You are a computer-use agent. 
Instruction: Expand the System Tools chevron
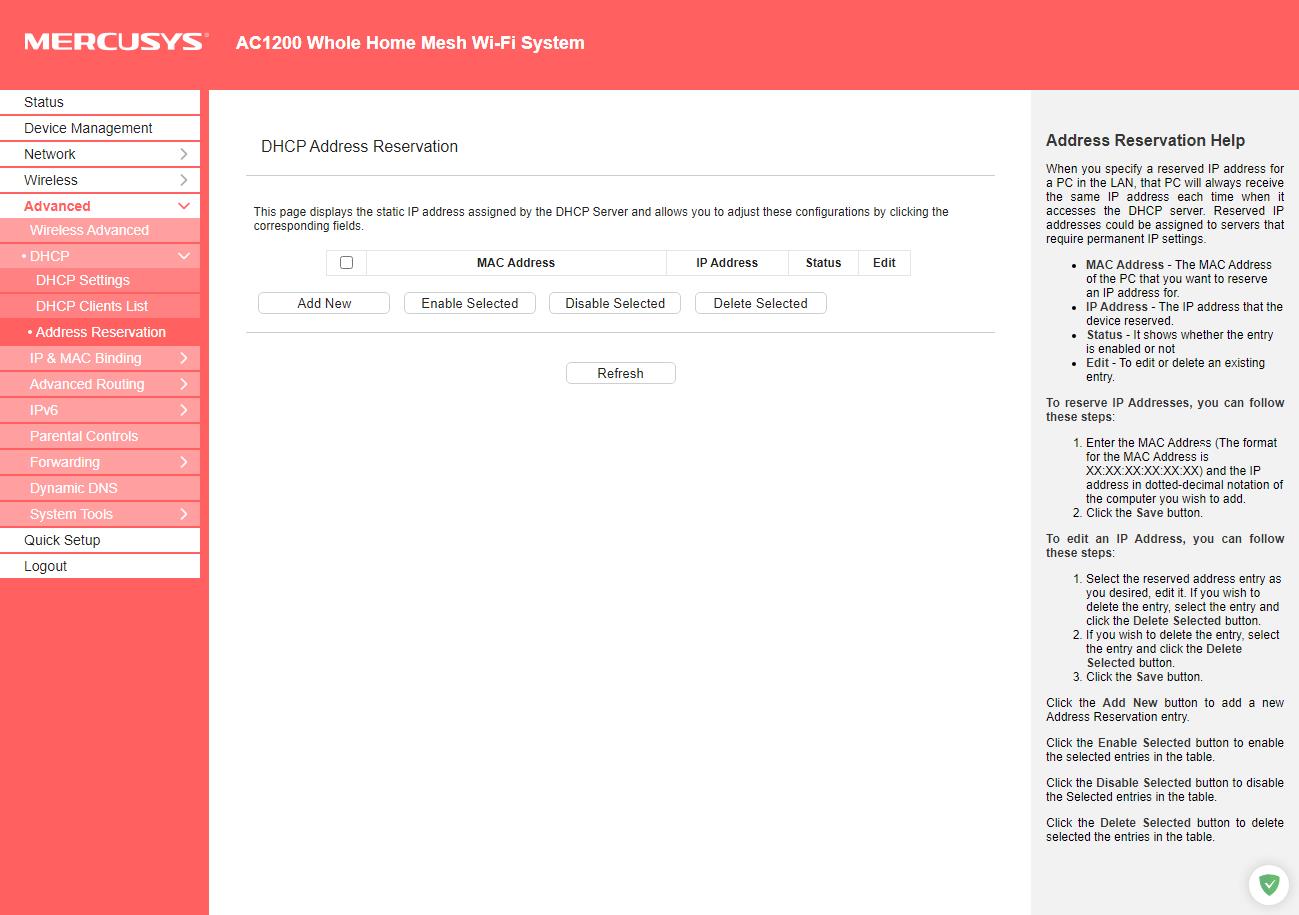[x=184, y=514]
